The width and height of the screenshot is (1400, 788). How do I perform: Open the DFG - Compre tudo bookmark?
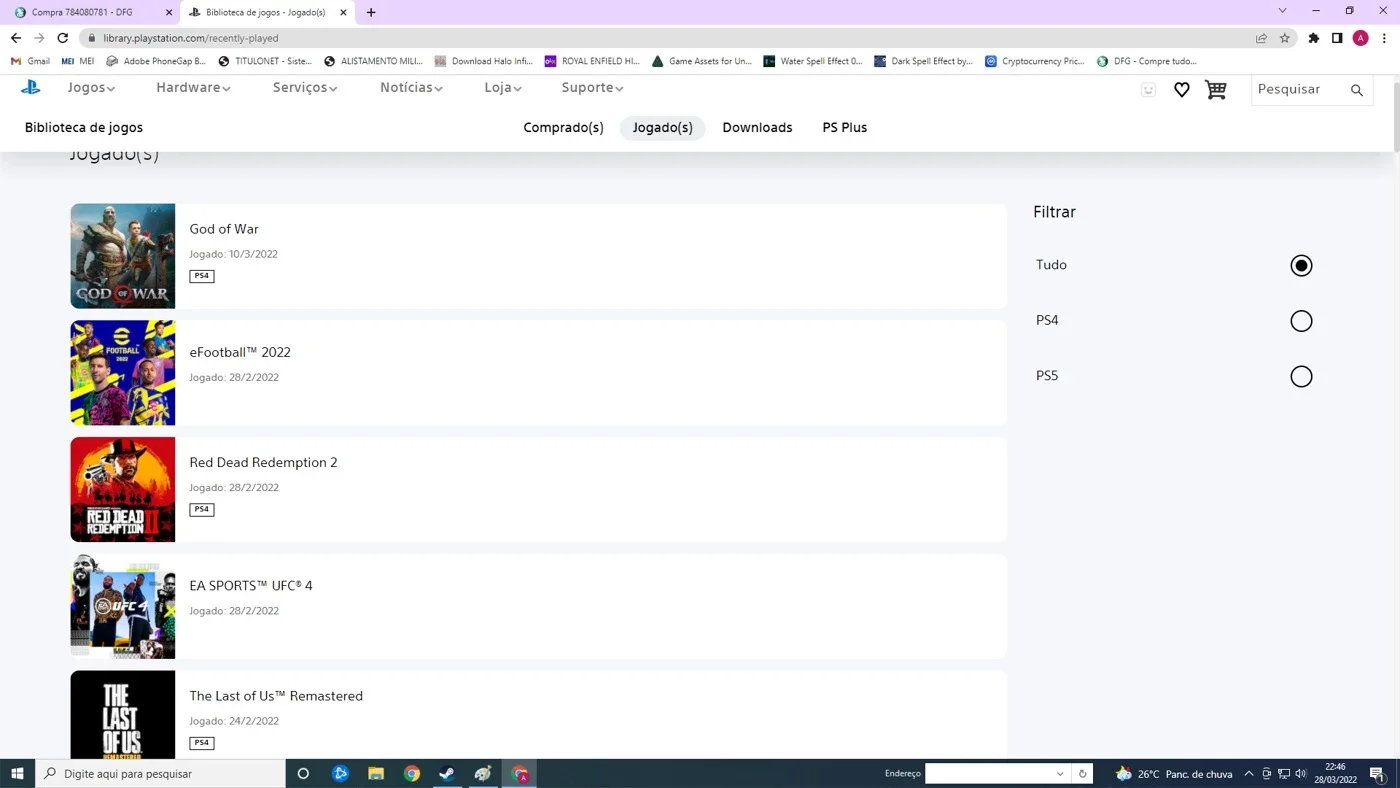[x=1147, y=61]
